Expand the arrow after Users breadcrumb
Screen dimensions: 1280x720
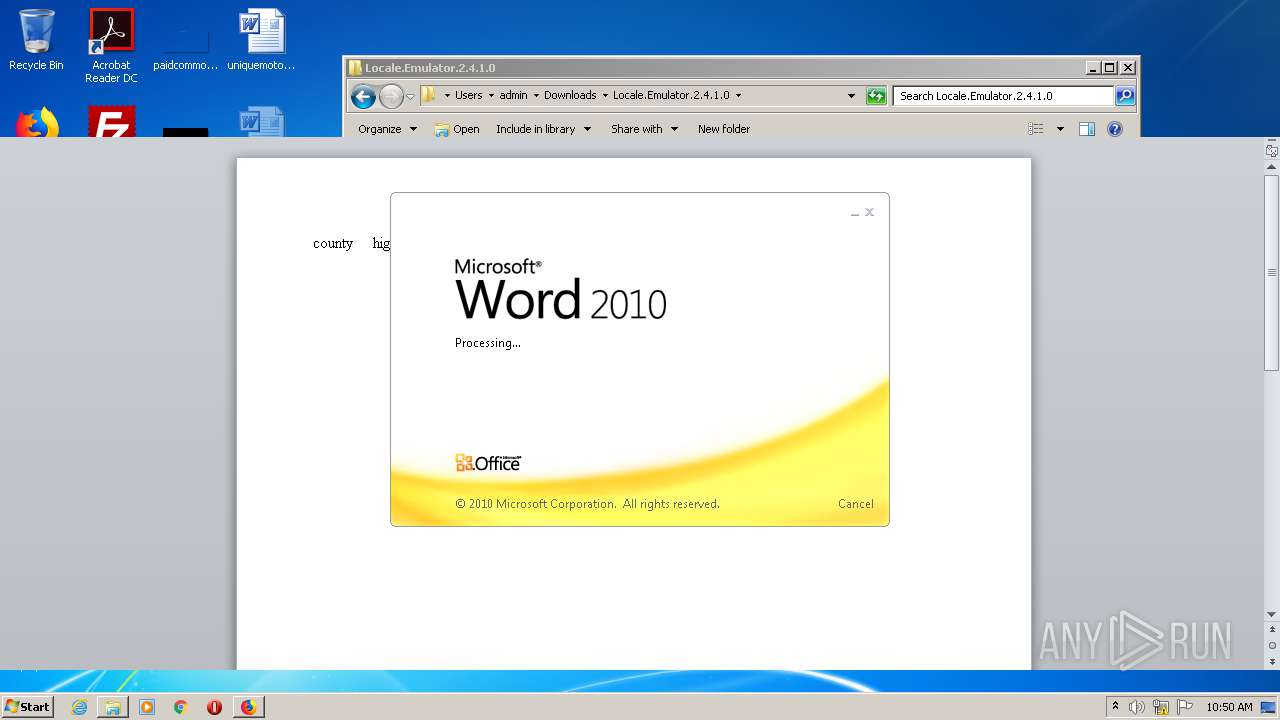pos(491,95)
